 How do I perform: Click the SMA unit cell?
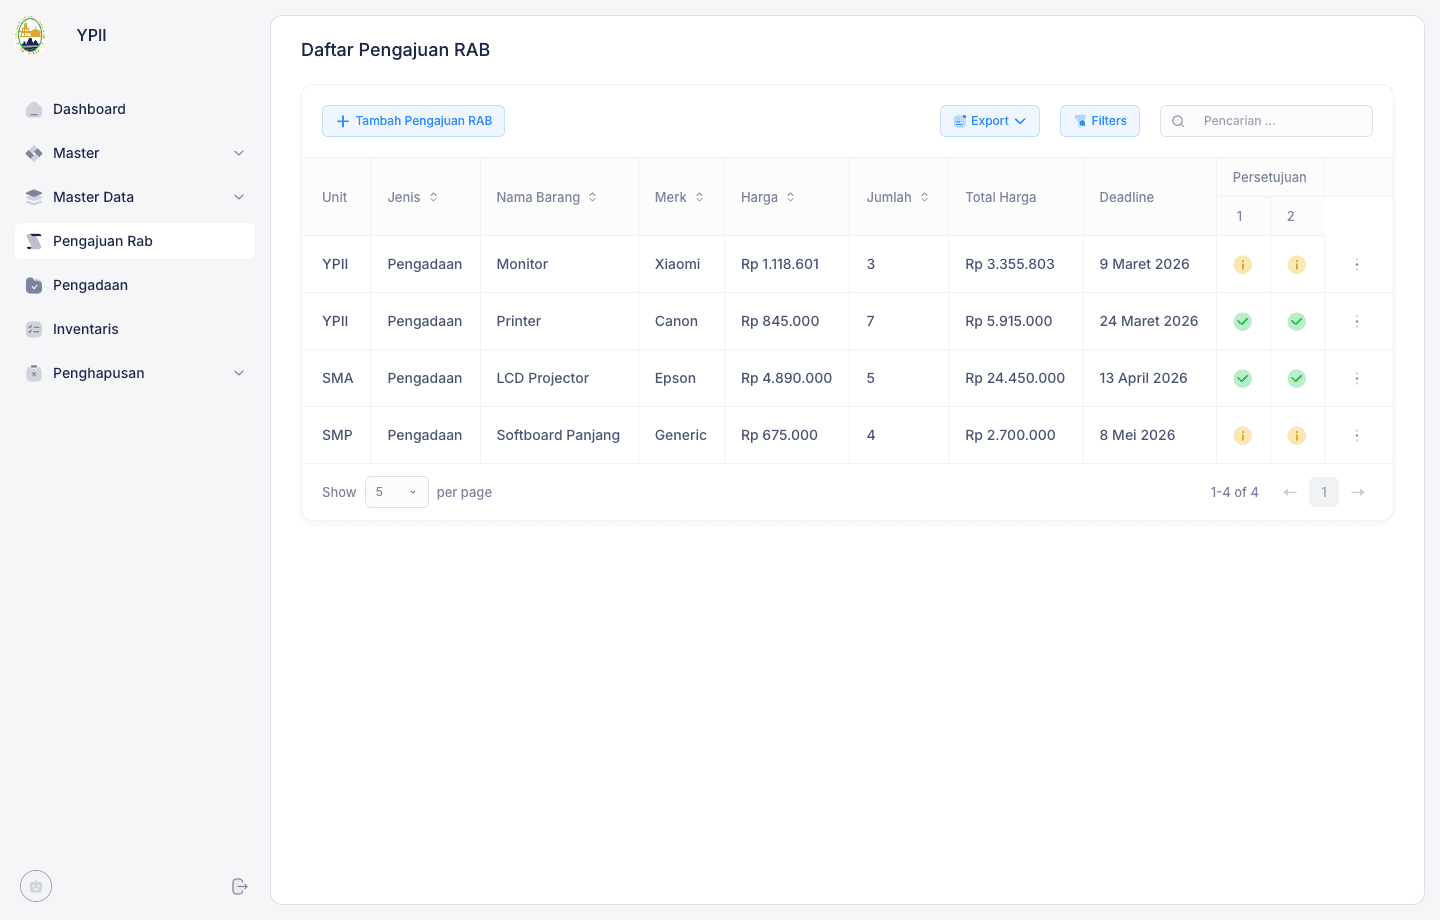[x=338, y=378]
